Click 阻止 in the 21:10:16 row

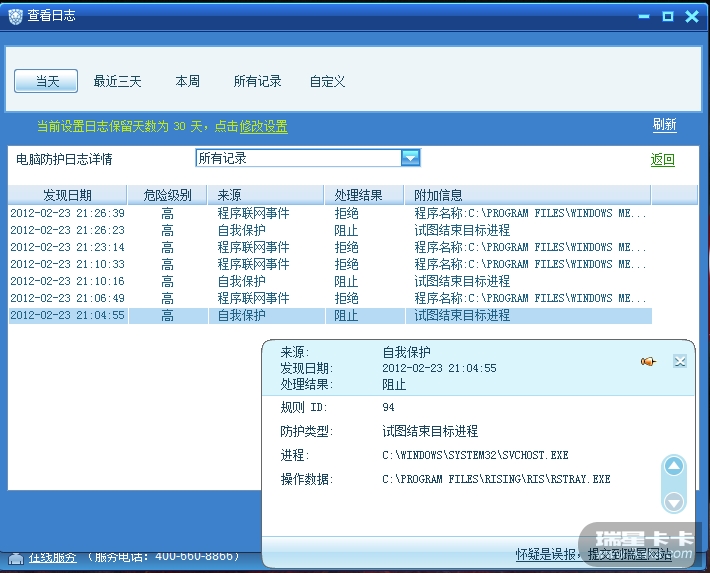coord(346,281)
